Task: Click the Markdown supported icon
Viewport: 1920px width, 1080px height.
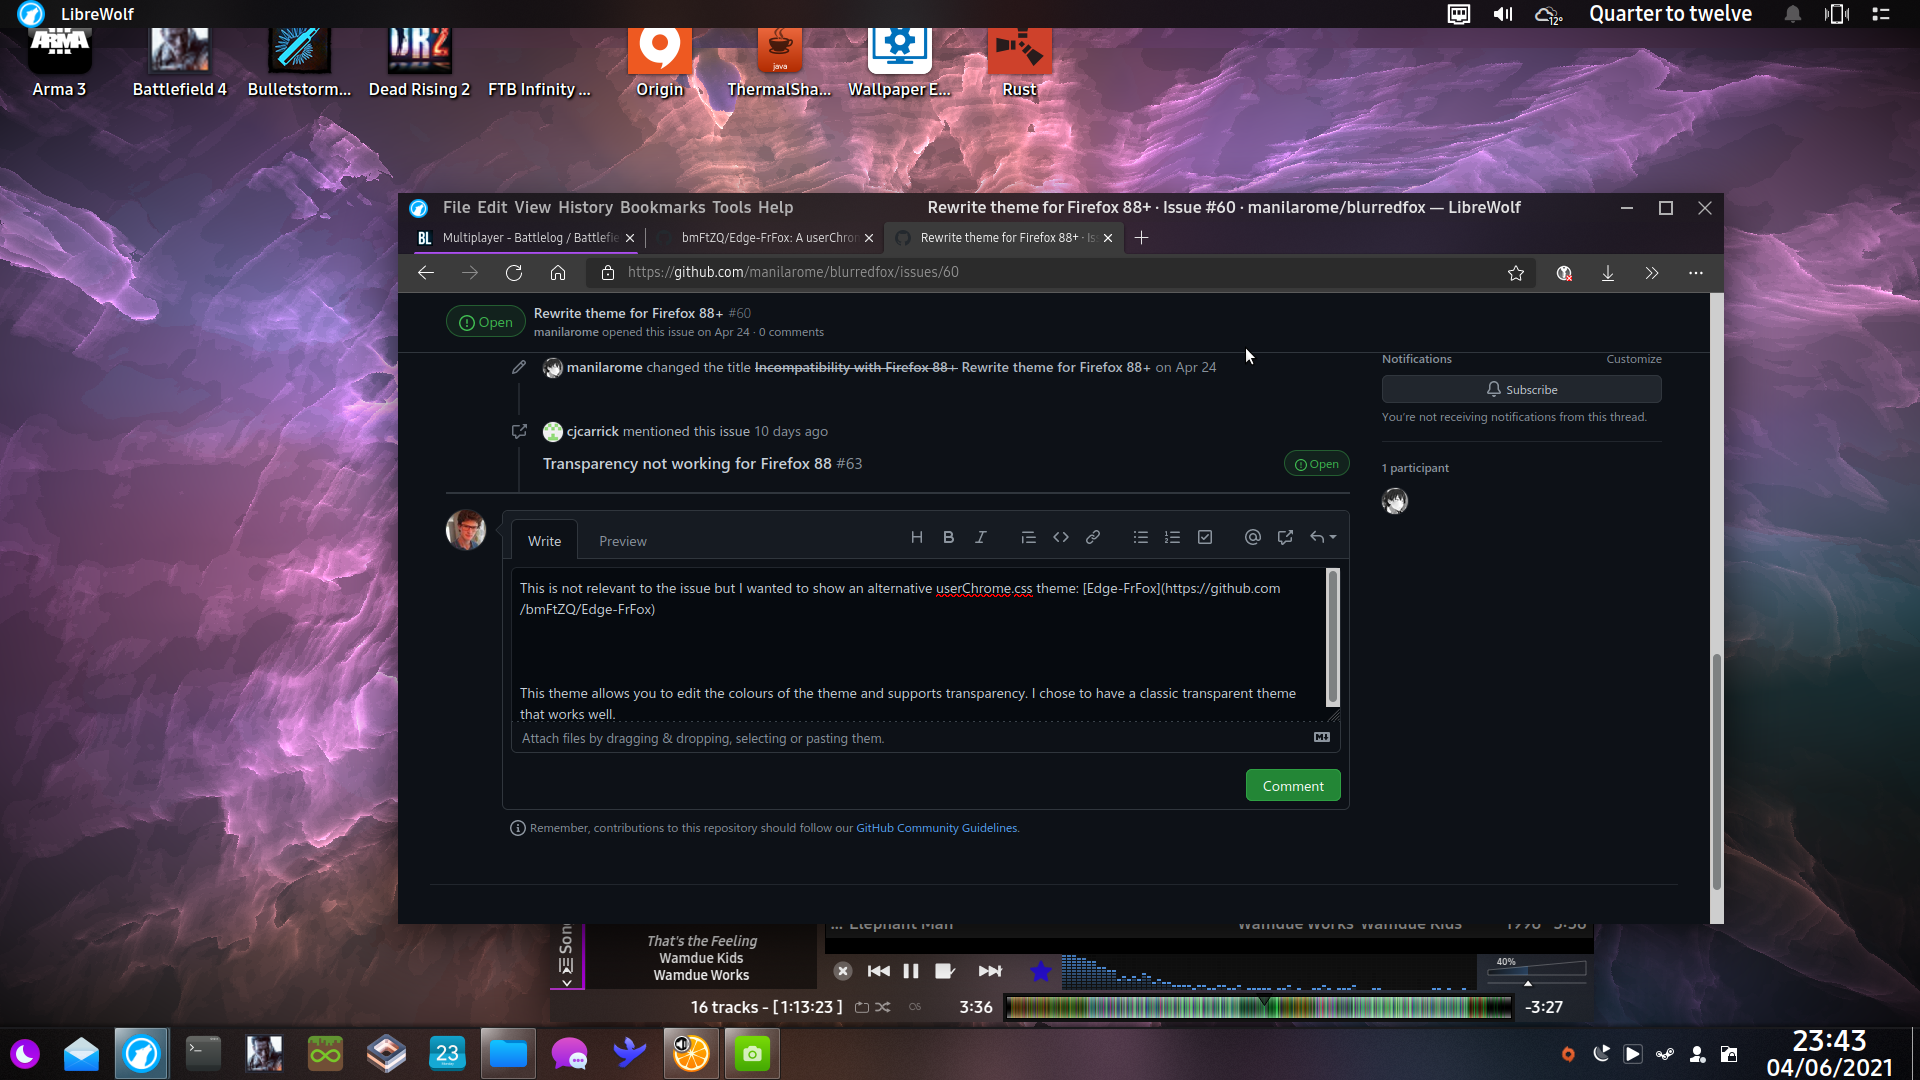Action: click(x=1321, y=737)
